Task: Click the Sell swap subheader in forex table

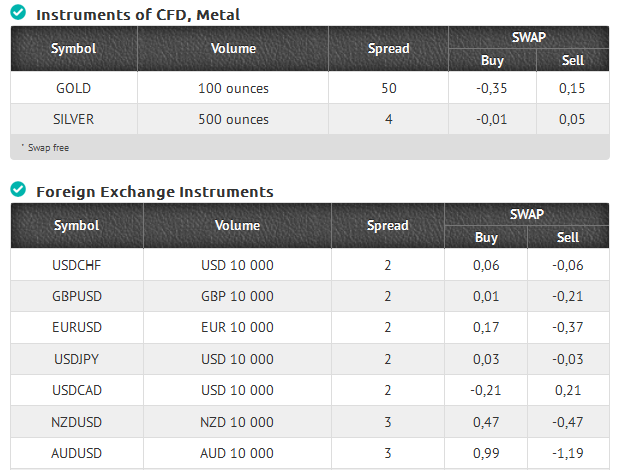Action: point(568,237)
